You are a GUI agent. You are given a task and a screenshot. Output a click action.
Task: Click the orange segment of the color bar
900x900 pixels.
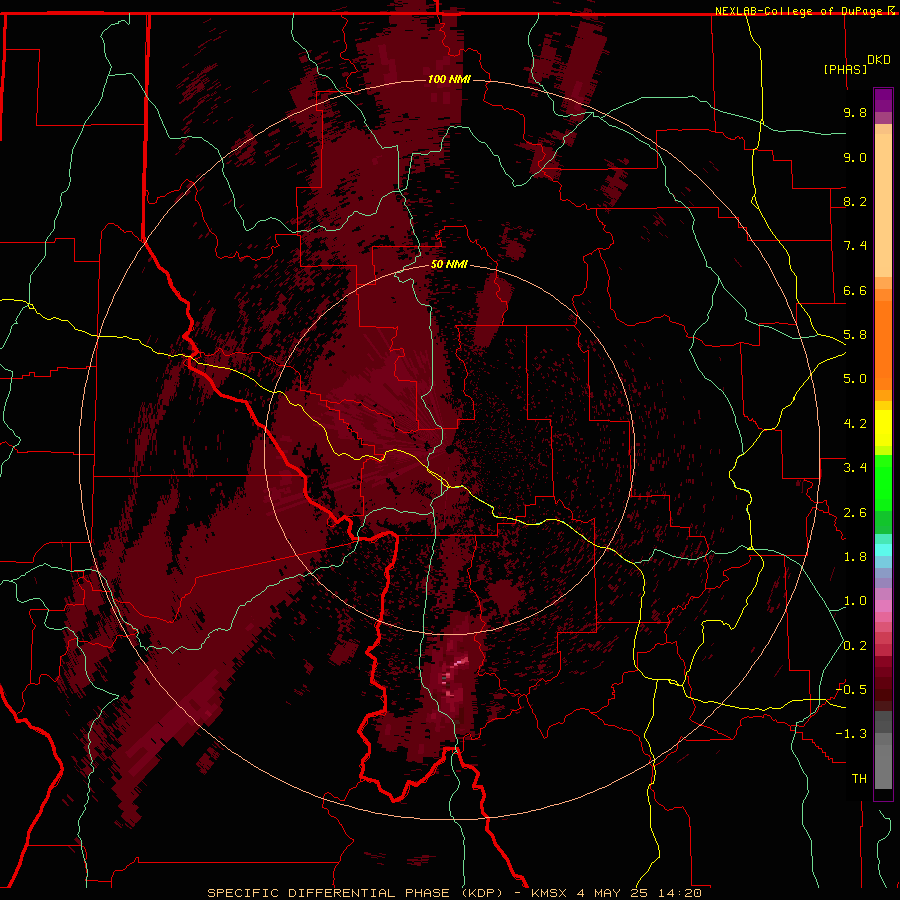(x=883, y=344)
